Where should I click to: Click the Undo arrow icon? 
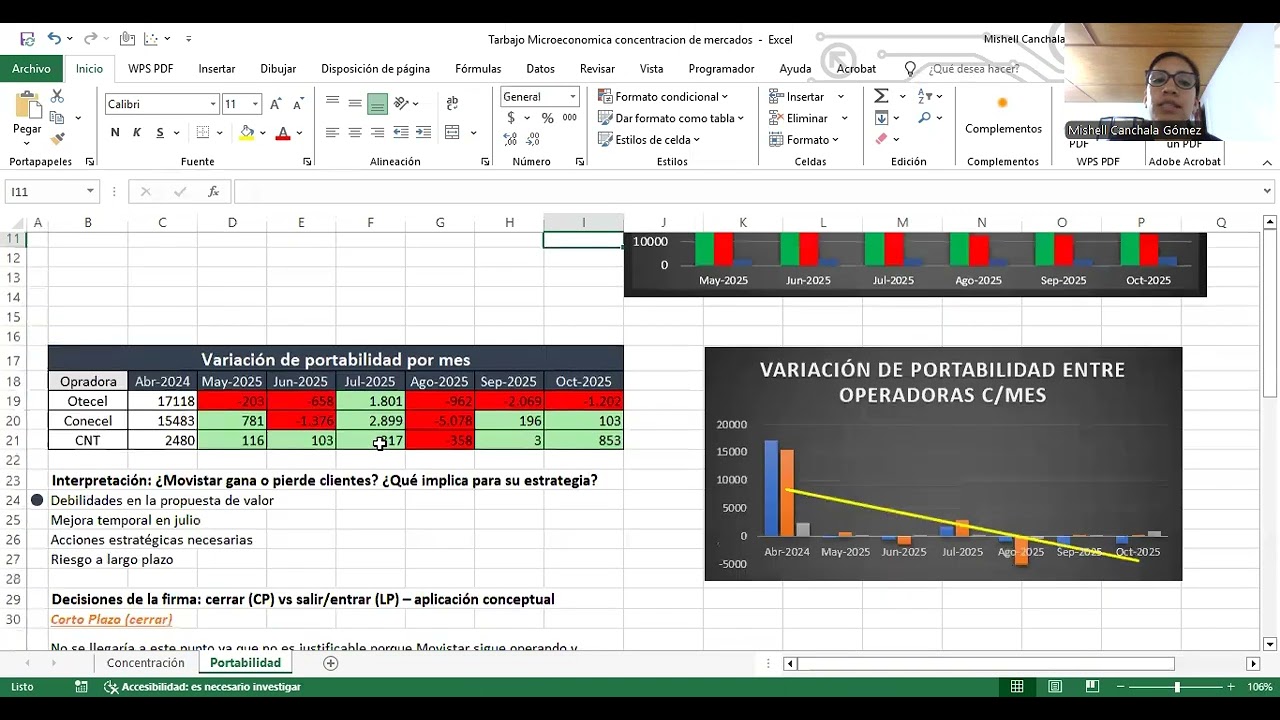pyautogui.click(x=54, y=39)
